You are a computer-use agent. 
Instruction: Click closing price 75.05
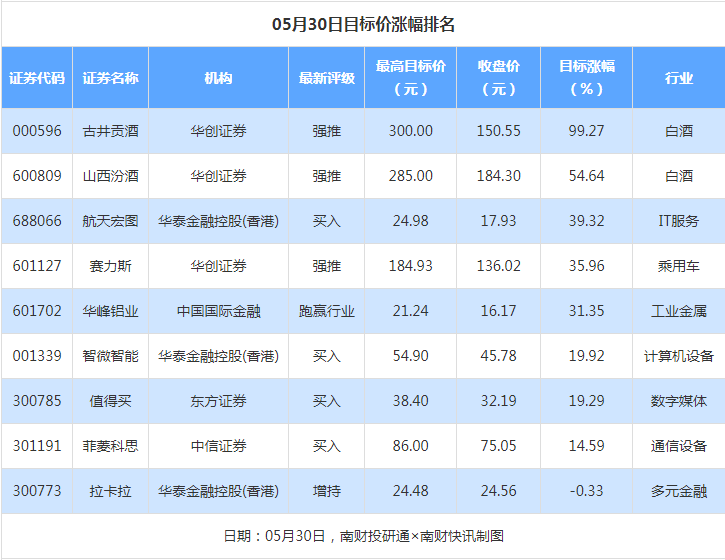tap(498, 445)
